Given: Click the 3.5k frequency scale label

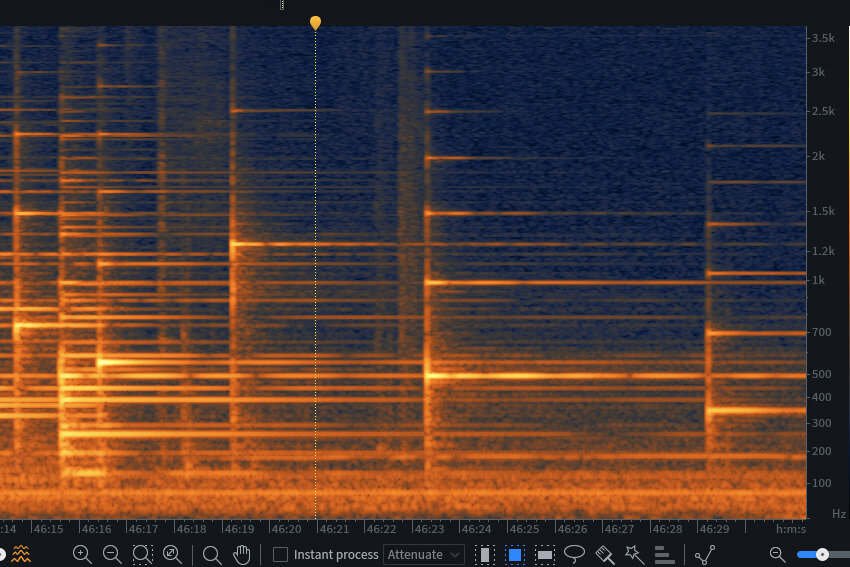Looking at the screenshot, I should click(823, 38).
